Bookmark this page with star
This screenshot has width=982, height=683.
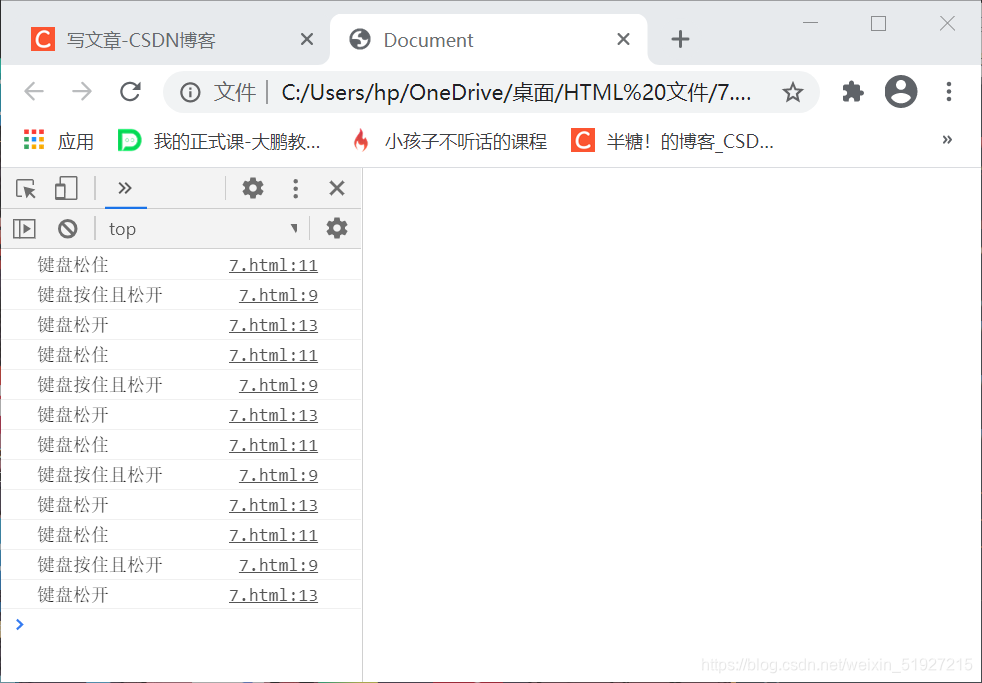pyautogui.click(x=793, y=93)
